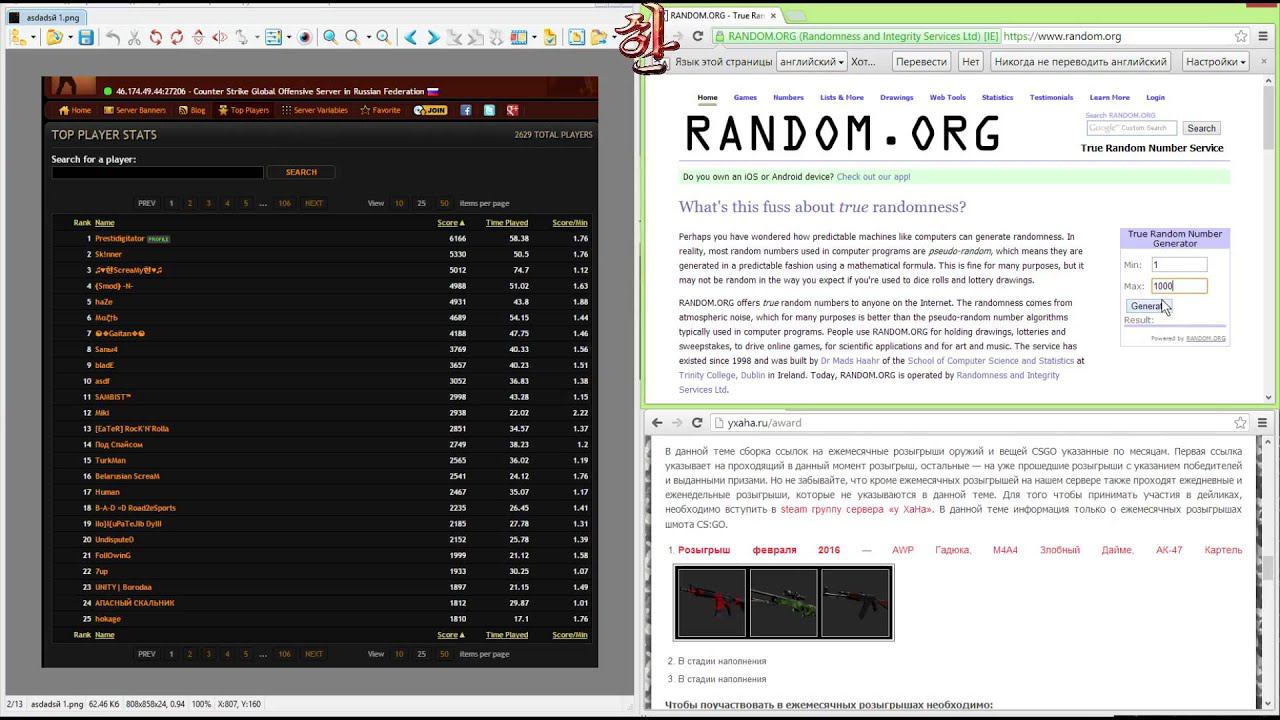Image resolution: width=1280 pixels, height=720 pixels.
Task: Click the Save icon in image viewer toolbar
Action: click(86, 38)
